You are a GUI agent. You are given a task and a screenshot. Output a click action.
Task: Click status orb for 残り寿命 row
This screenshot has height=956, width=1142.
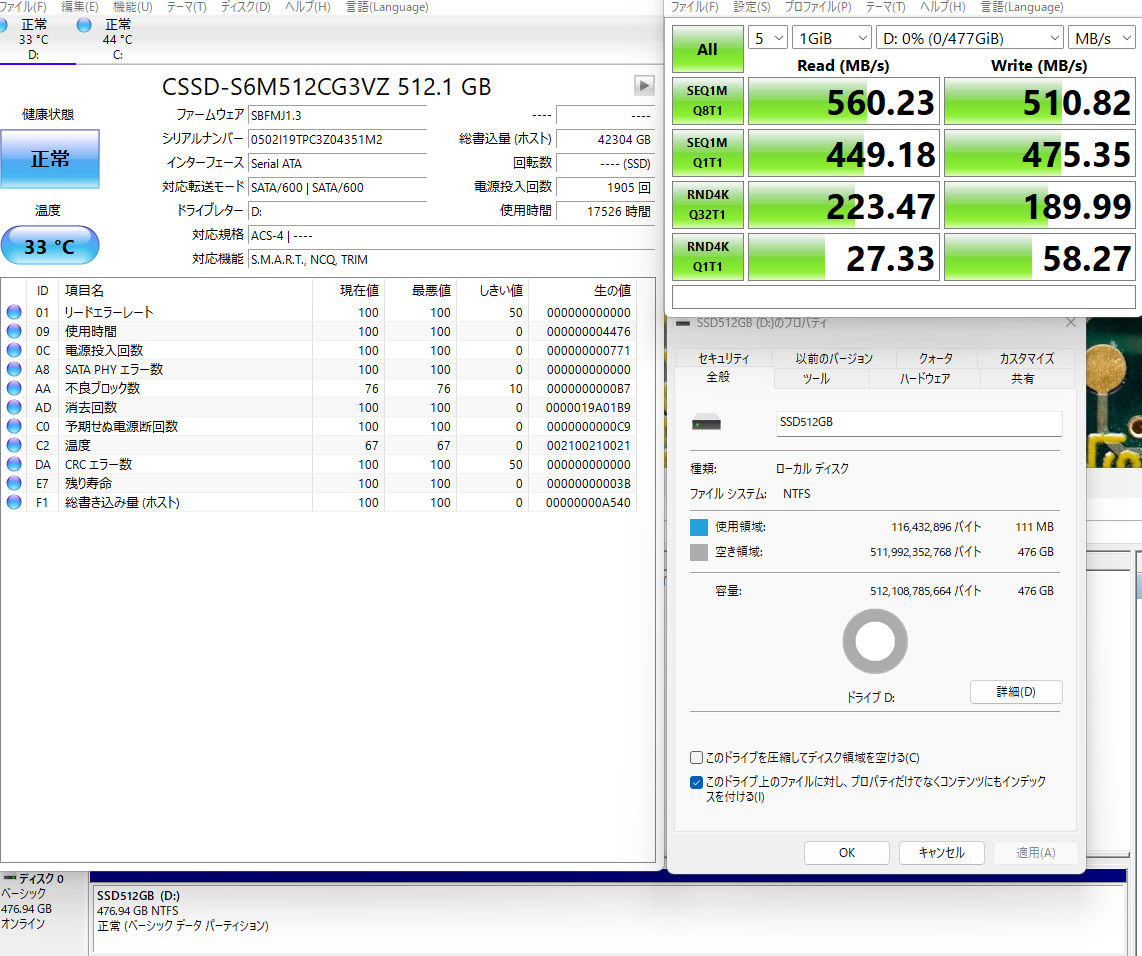coord(14,483)
